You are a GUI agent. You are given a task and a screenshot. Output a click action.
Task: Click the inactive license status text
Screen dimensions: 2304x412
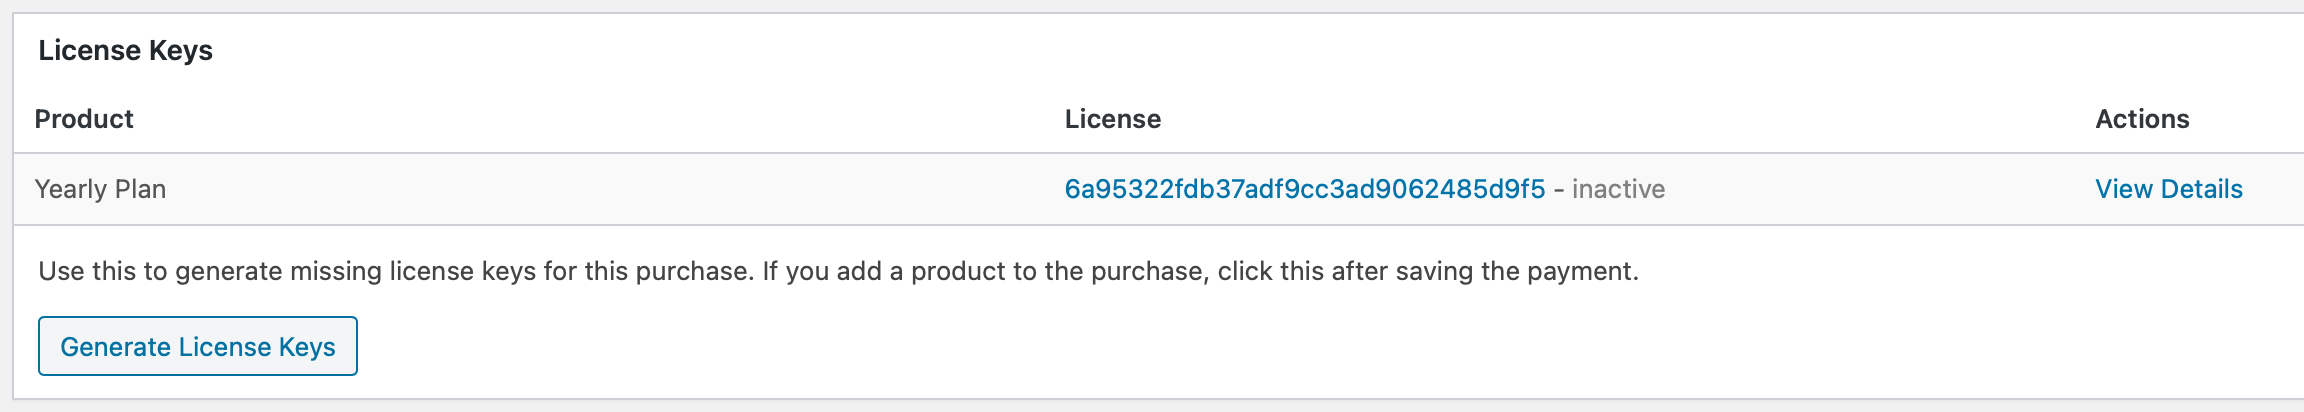(1618, 189)
